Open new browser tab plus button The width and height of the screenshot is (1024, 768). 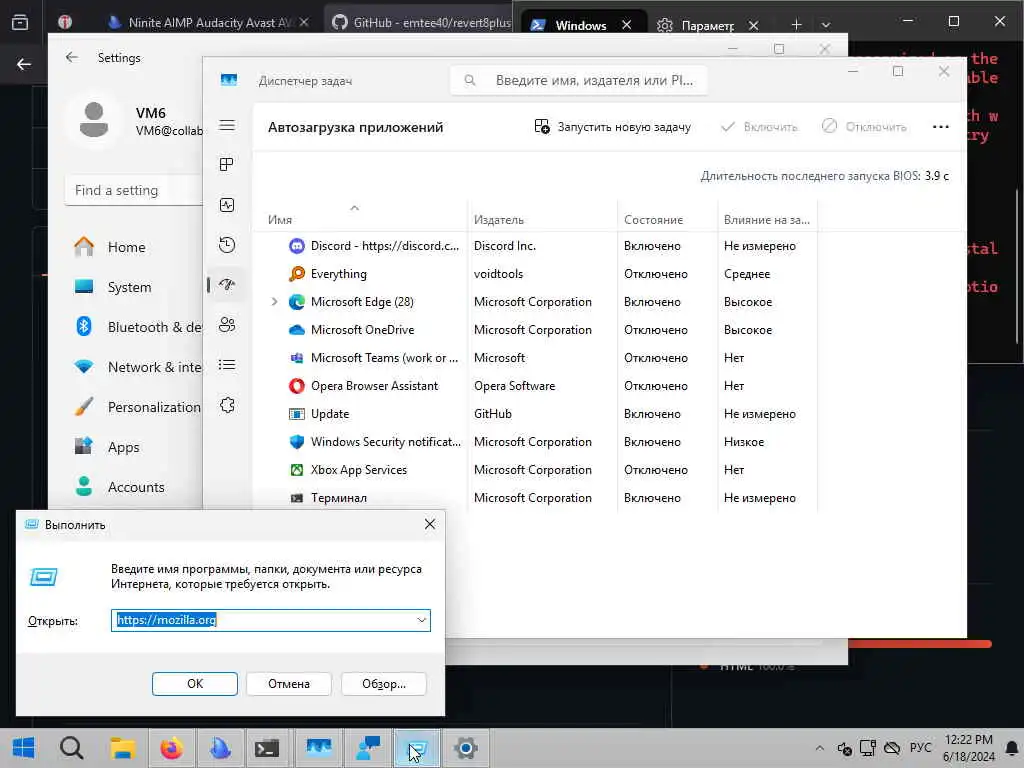pyautogui.click(x=796, y=25)
